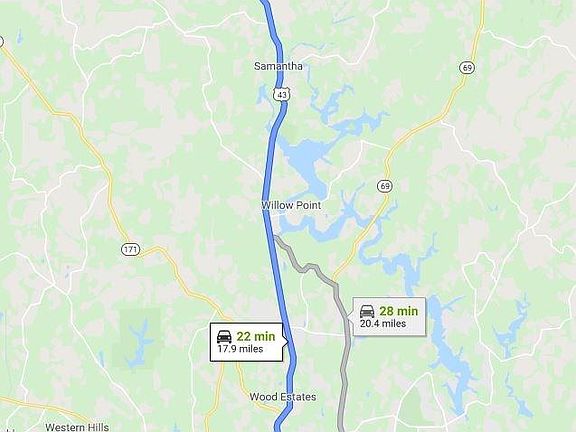Click the Willow Point place label
576x432 pixels.
point(291,205)
